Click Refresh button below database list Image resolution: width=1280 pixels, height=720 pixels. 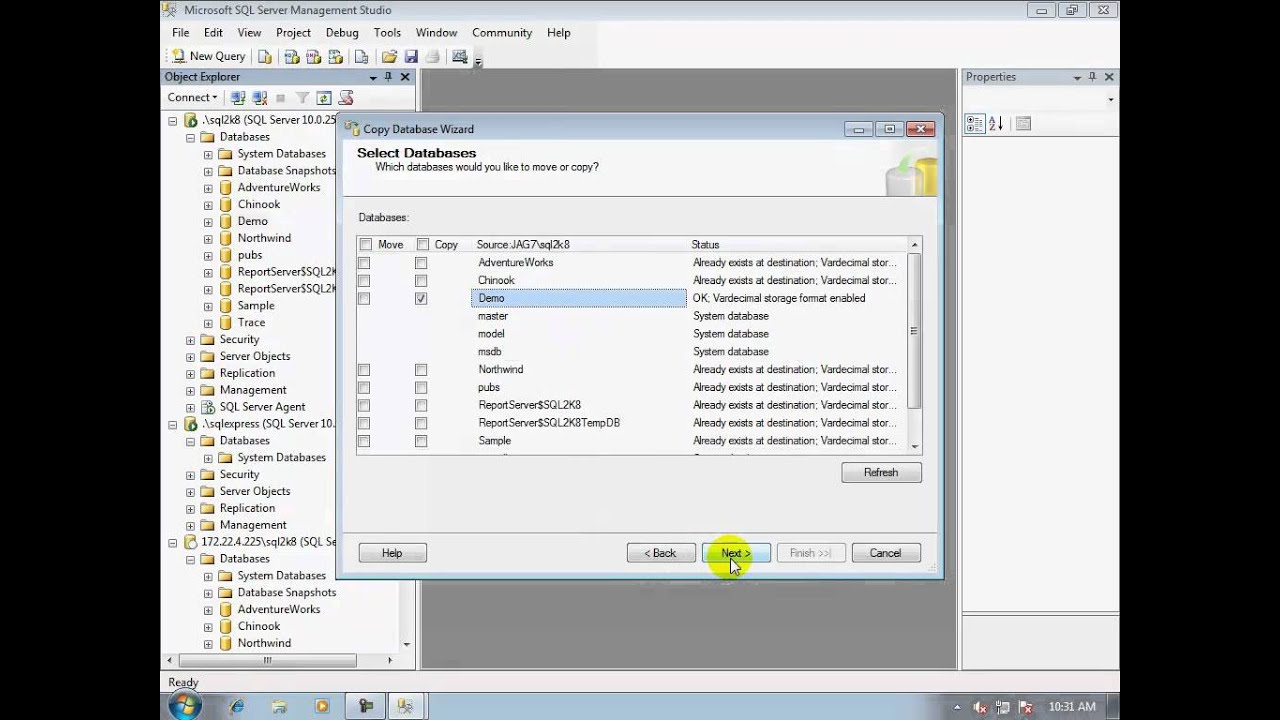tap(881, 472)
